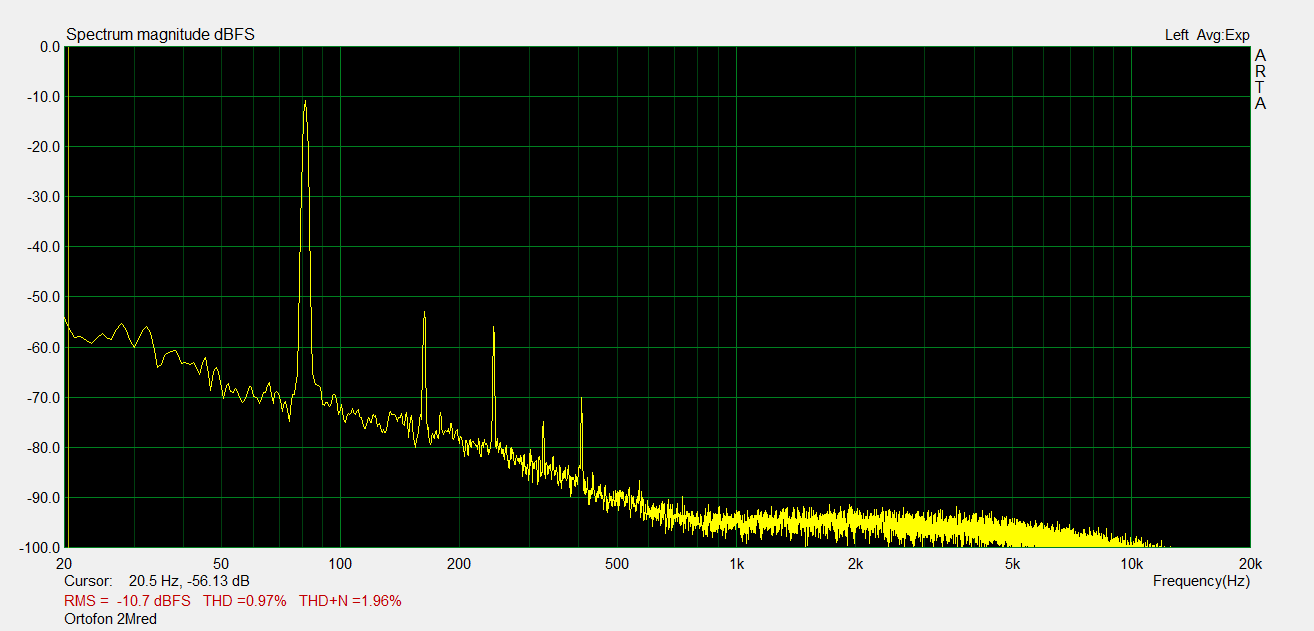
Task: Click the third harmonic peak near 240 Hz
Action: coord(493,329)
